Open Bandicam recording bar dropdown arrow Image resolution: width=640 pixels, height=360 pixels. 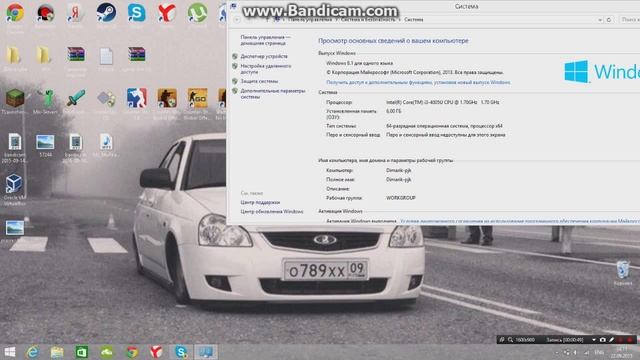[x=594, y=340]
